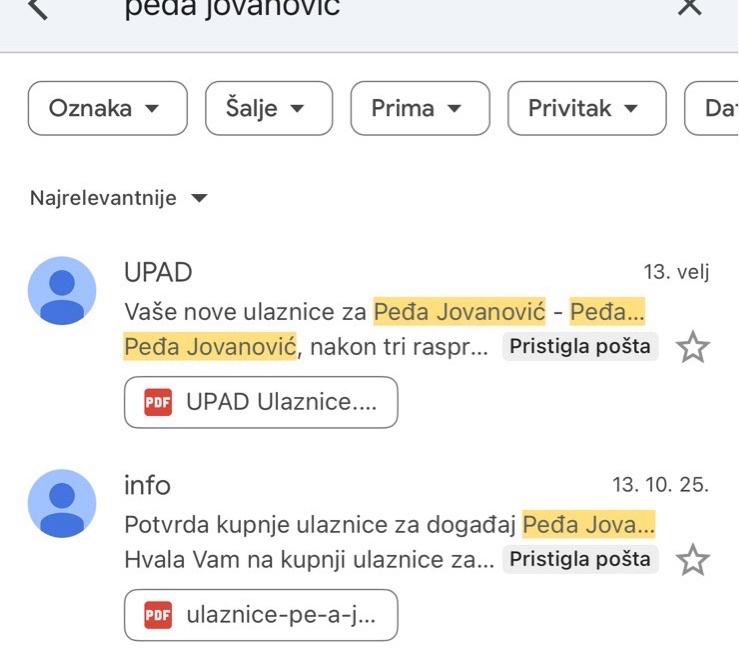Tap the UPAD sender avatar
Screen dimensions: 739x649
pos(62,291)
